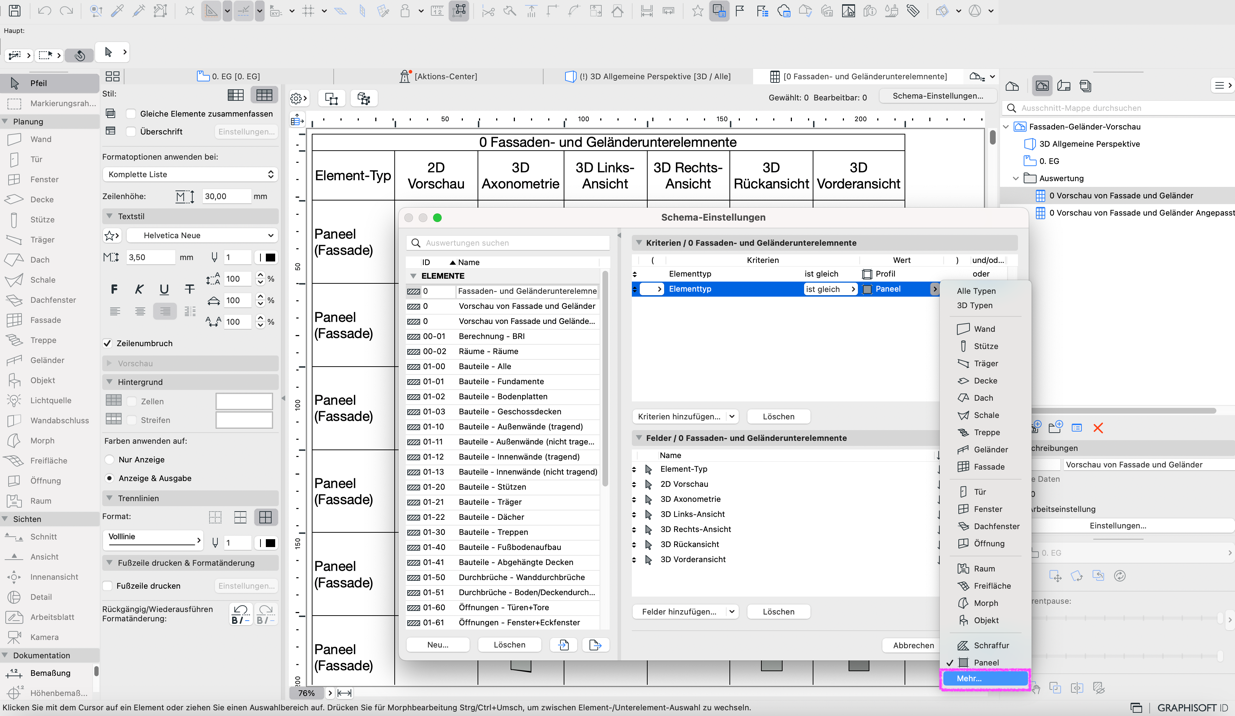Screen dimensions: 1235x716
Task: Apply underline (U) text formatting
Action: coord(164,289)
